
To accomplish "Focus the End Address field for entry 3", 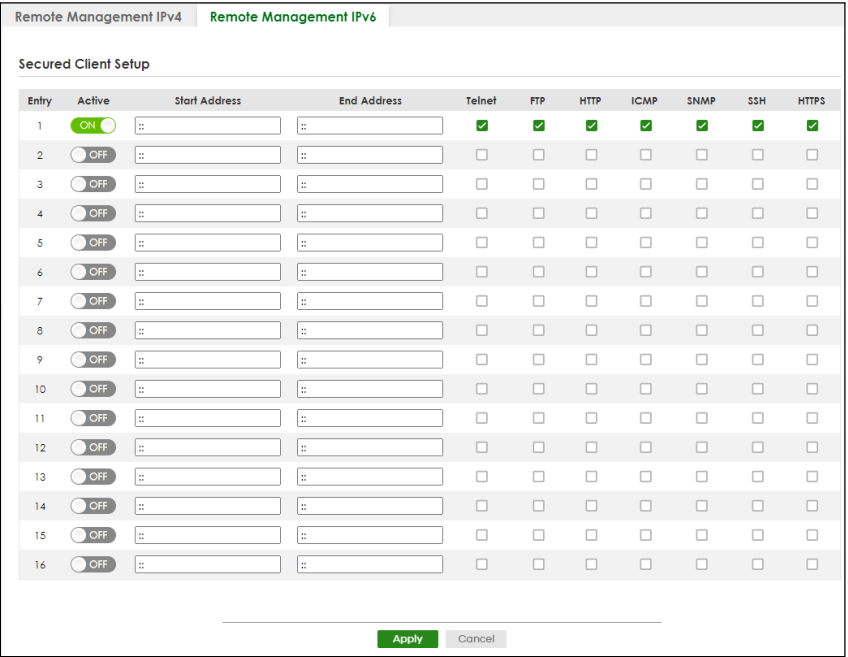I will point(370,184).
